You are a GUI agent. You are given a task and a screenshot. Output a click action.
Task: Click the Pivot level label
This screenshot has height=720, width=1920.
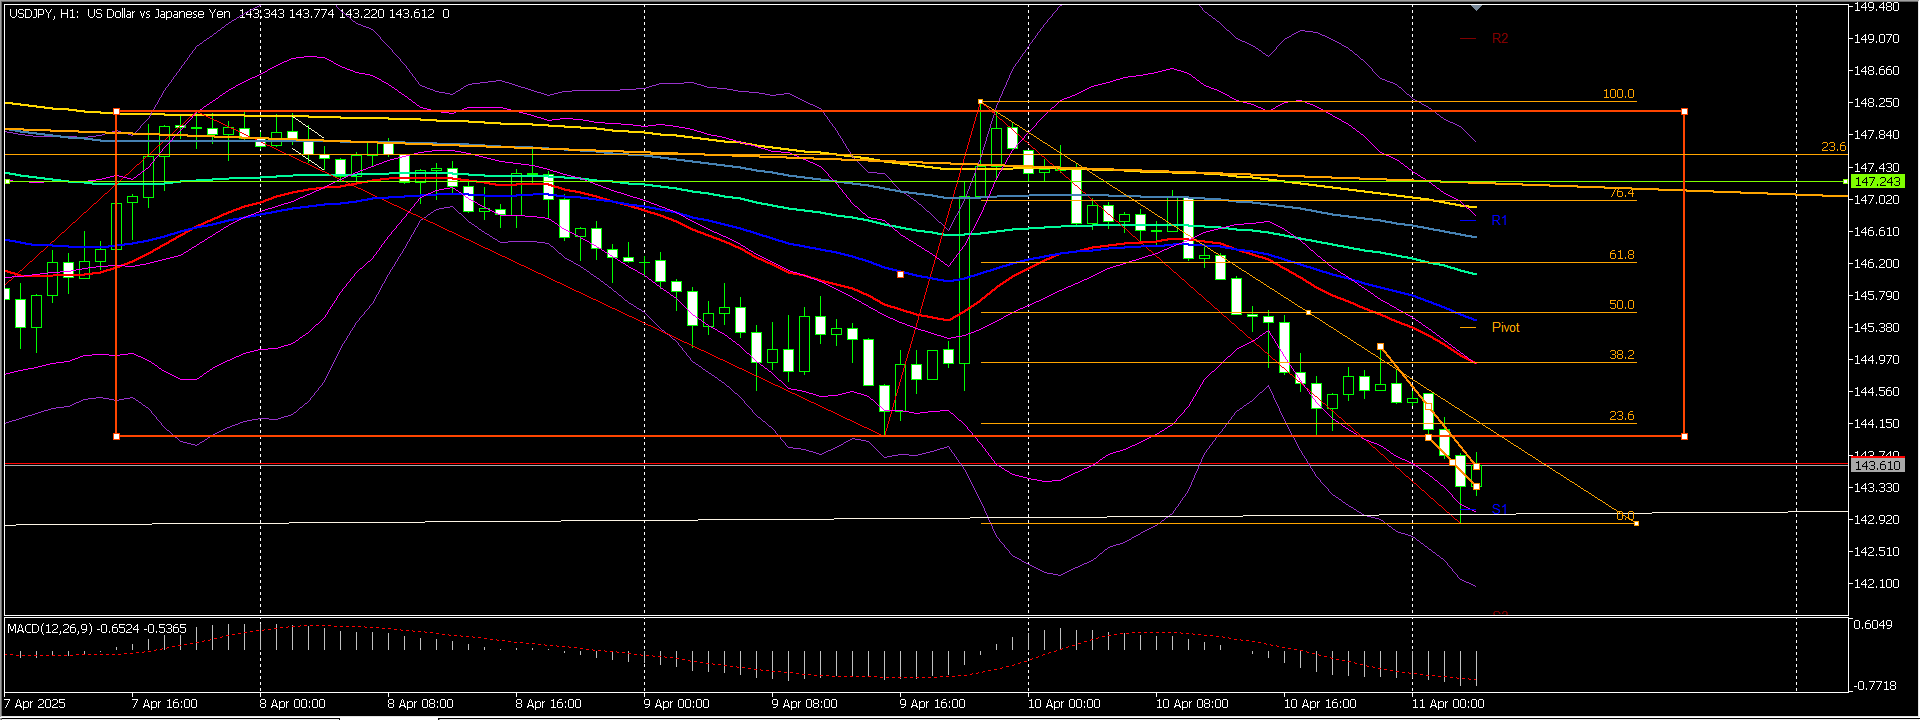[x=1505, y=328]
